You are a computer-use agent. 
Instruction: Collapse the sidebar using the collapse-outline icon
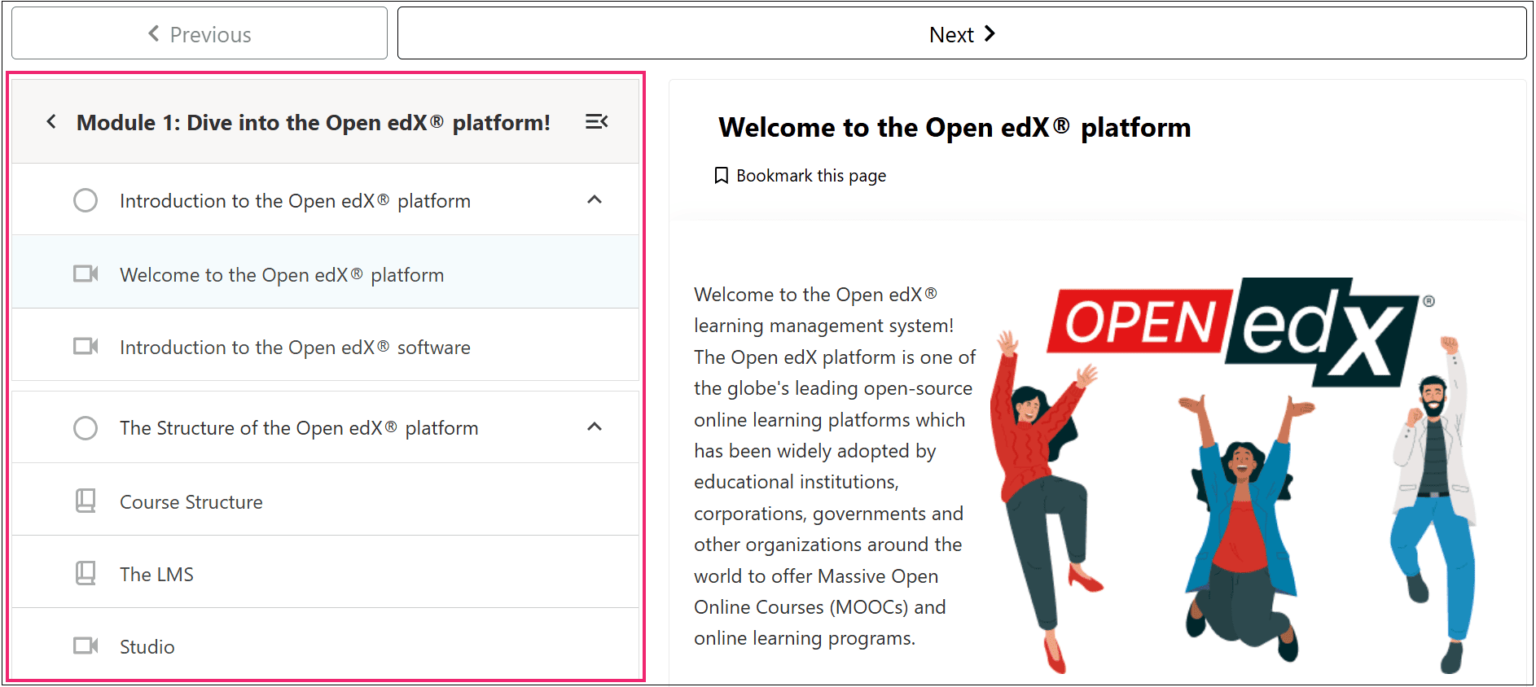[597, 121]
